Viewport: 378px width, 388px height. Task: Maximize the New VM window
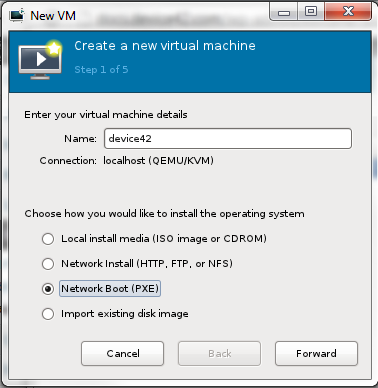[x=311, y=12]
